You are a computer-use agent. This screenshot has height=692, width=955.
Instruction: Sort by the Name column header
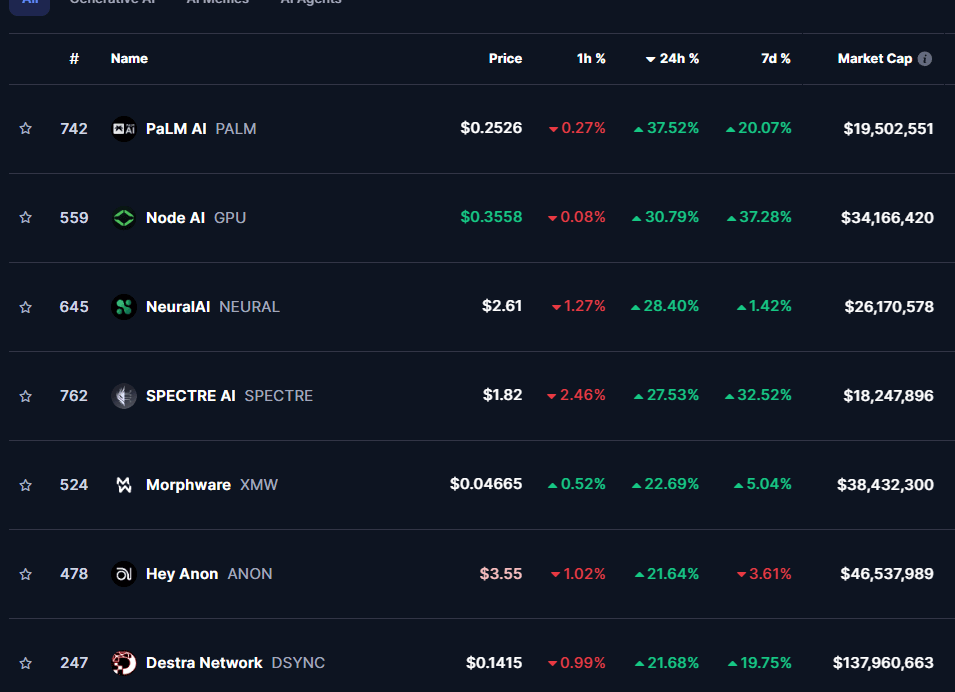click(x=129, y=58)
